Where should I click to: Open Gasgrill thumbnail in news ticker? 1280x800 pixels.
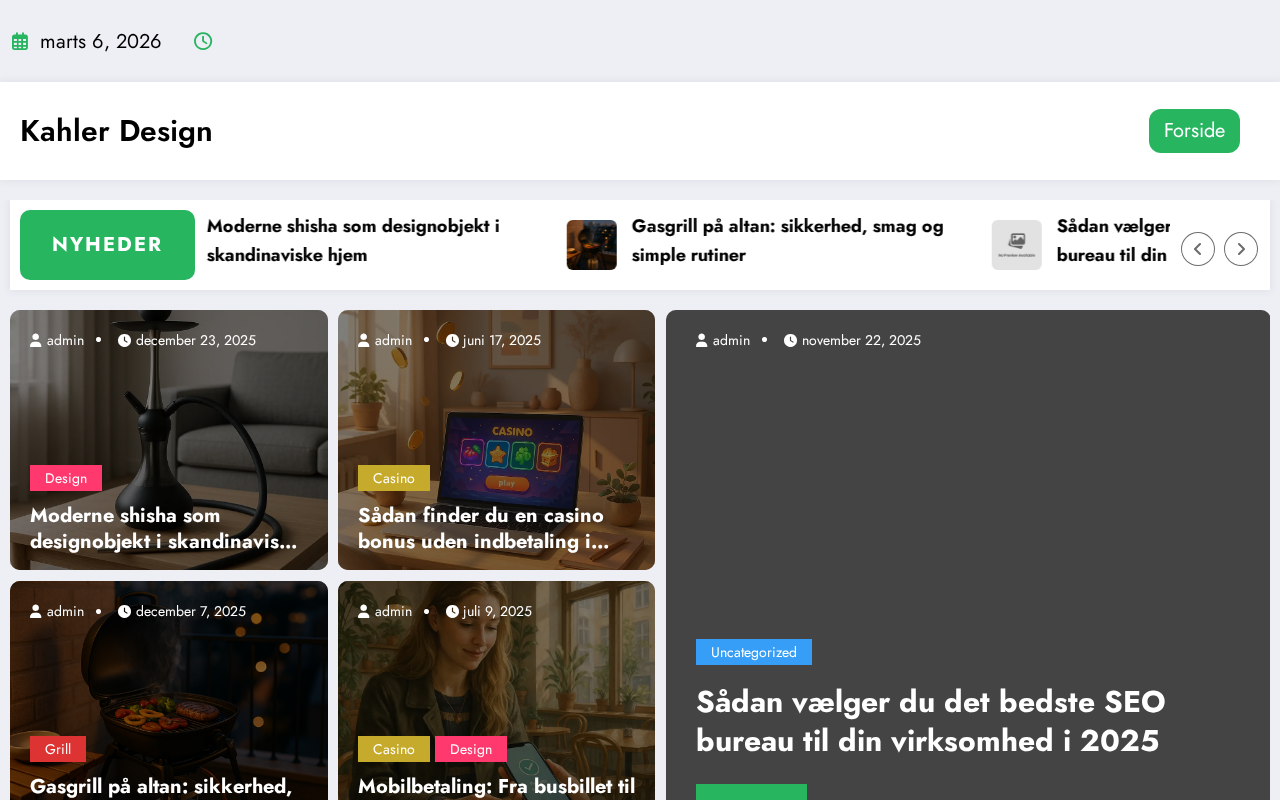pyautogui.click(x=592, y=245)
